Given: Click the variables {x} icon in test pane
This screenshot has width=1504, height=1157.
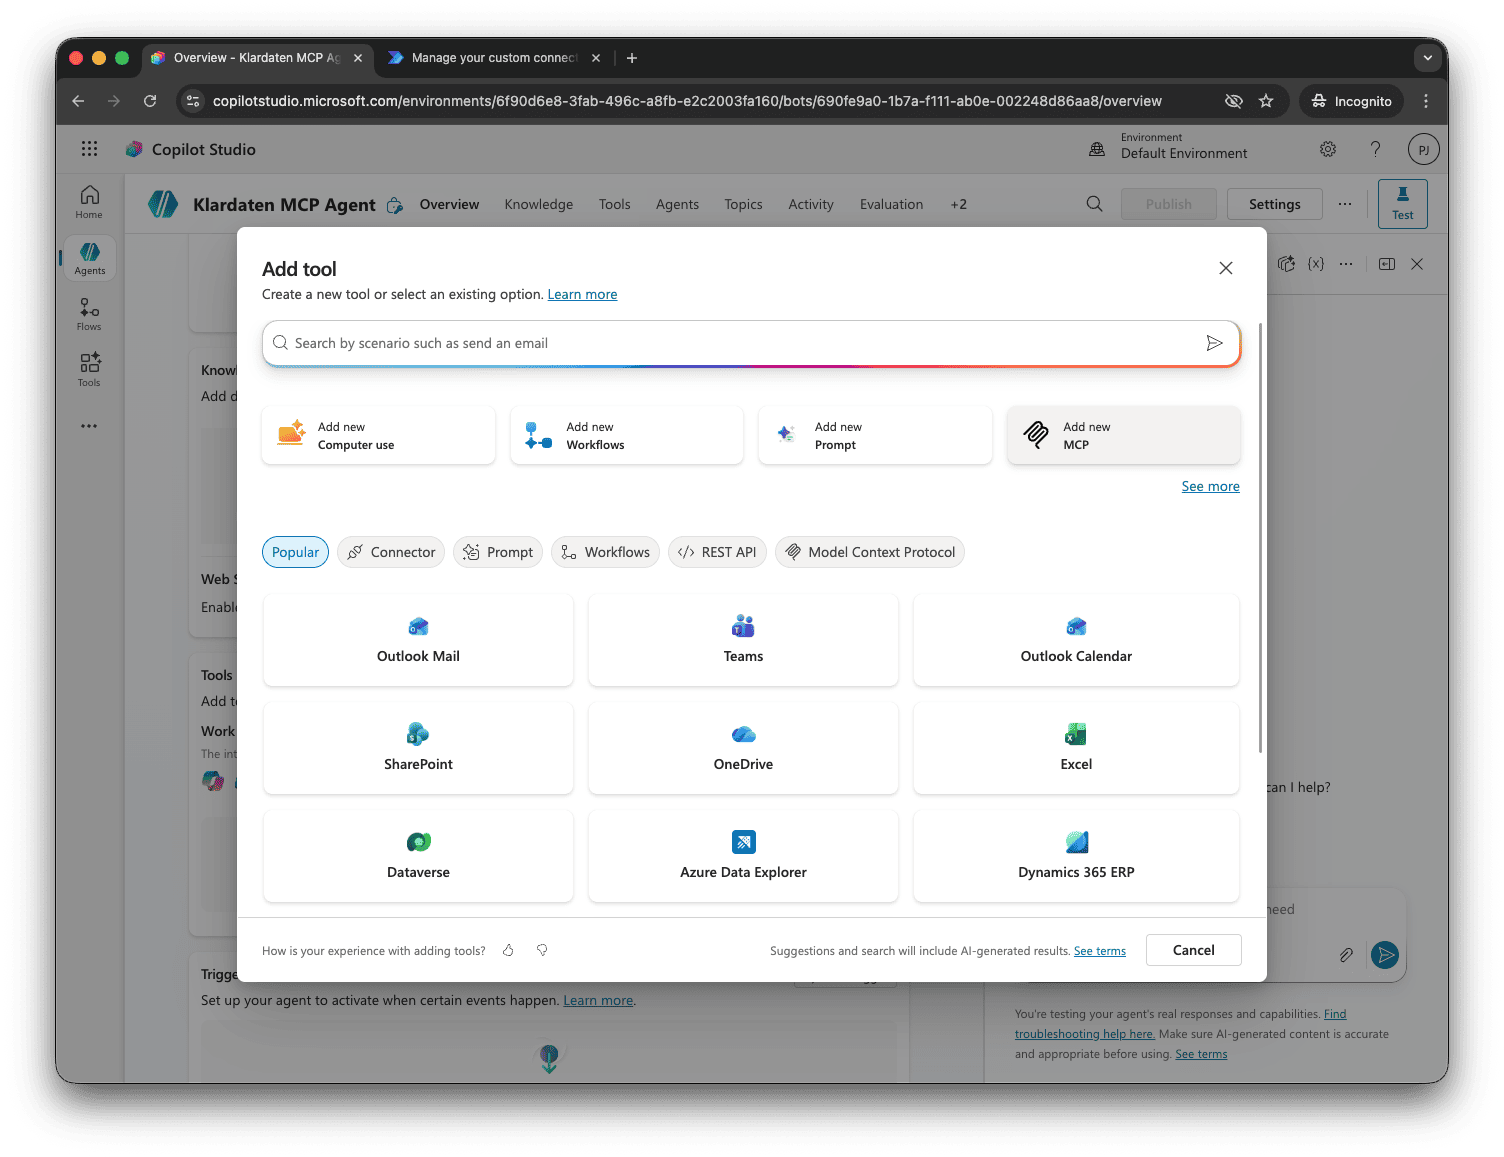Looking at the screenshot, I should pos(1316,264).
